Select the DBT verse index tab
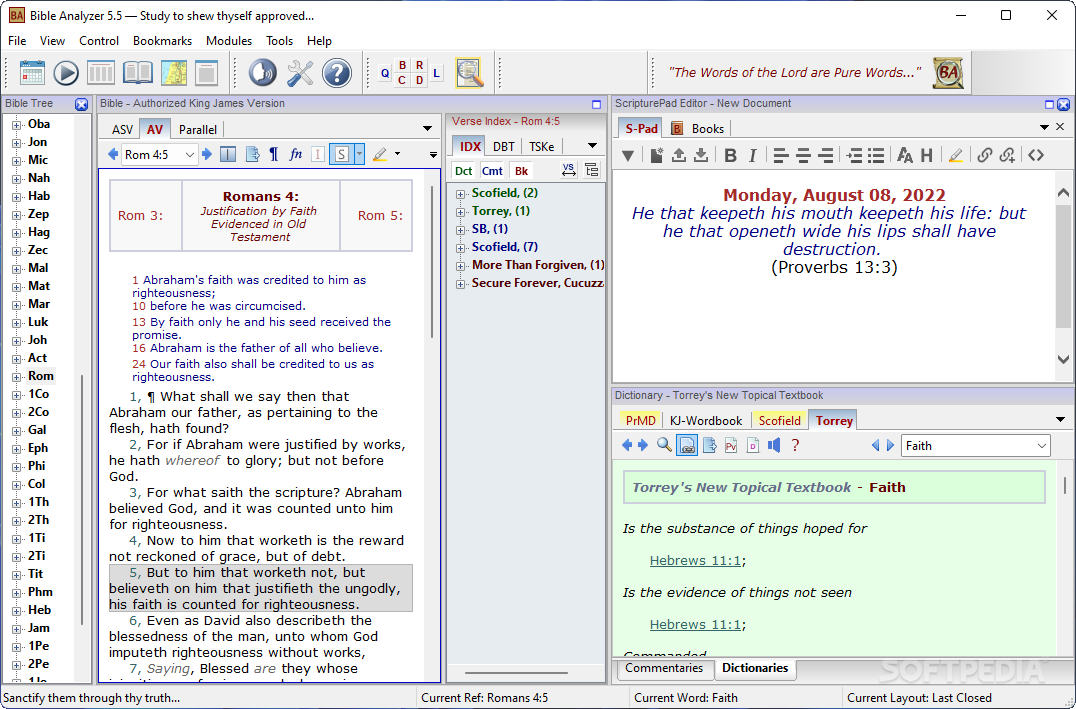 504,146
